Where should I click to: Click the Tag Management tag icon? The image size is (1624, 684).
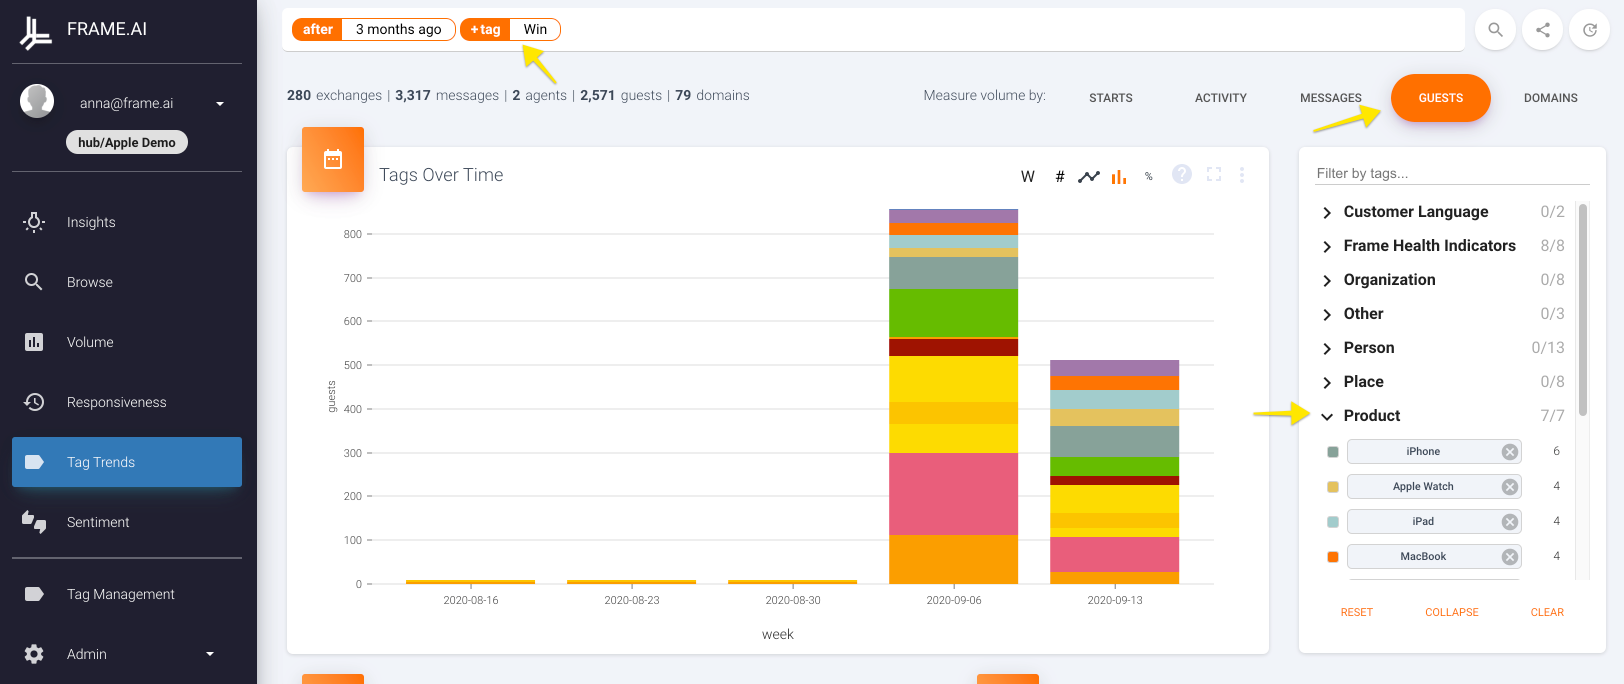pyautogui.click(x=34, y=594)
